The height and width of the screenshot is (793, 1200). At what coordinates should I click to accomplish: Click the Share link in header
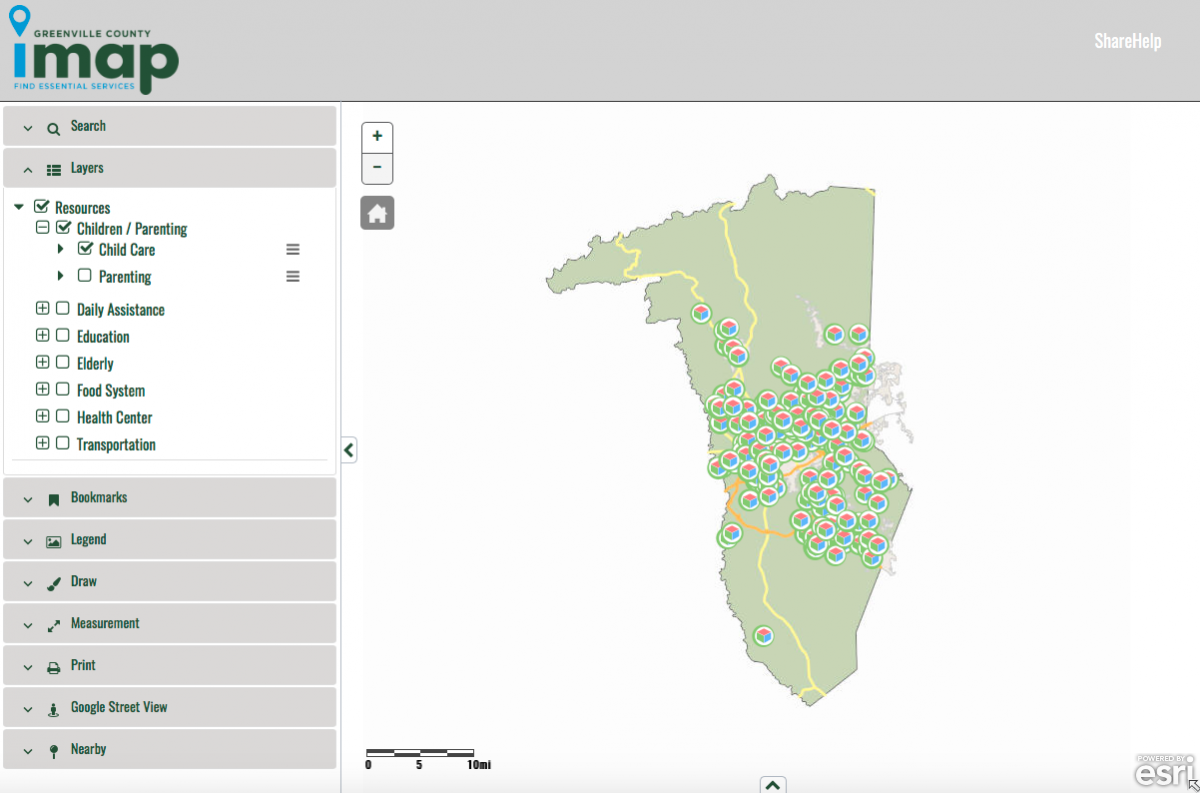[x=1111, y=41]
